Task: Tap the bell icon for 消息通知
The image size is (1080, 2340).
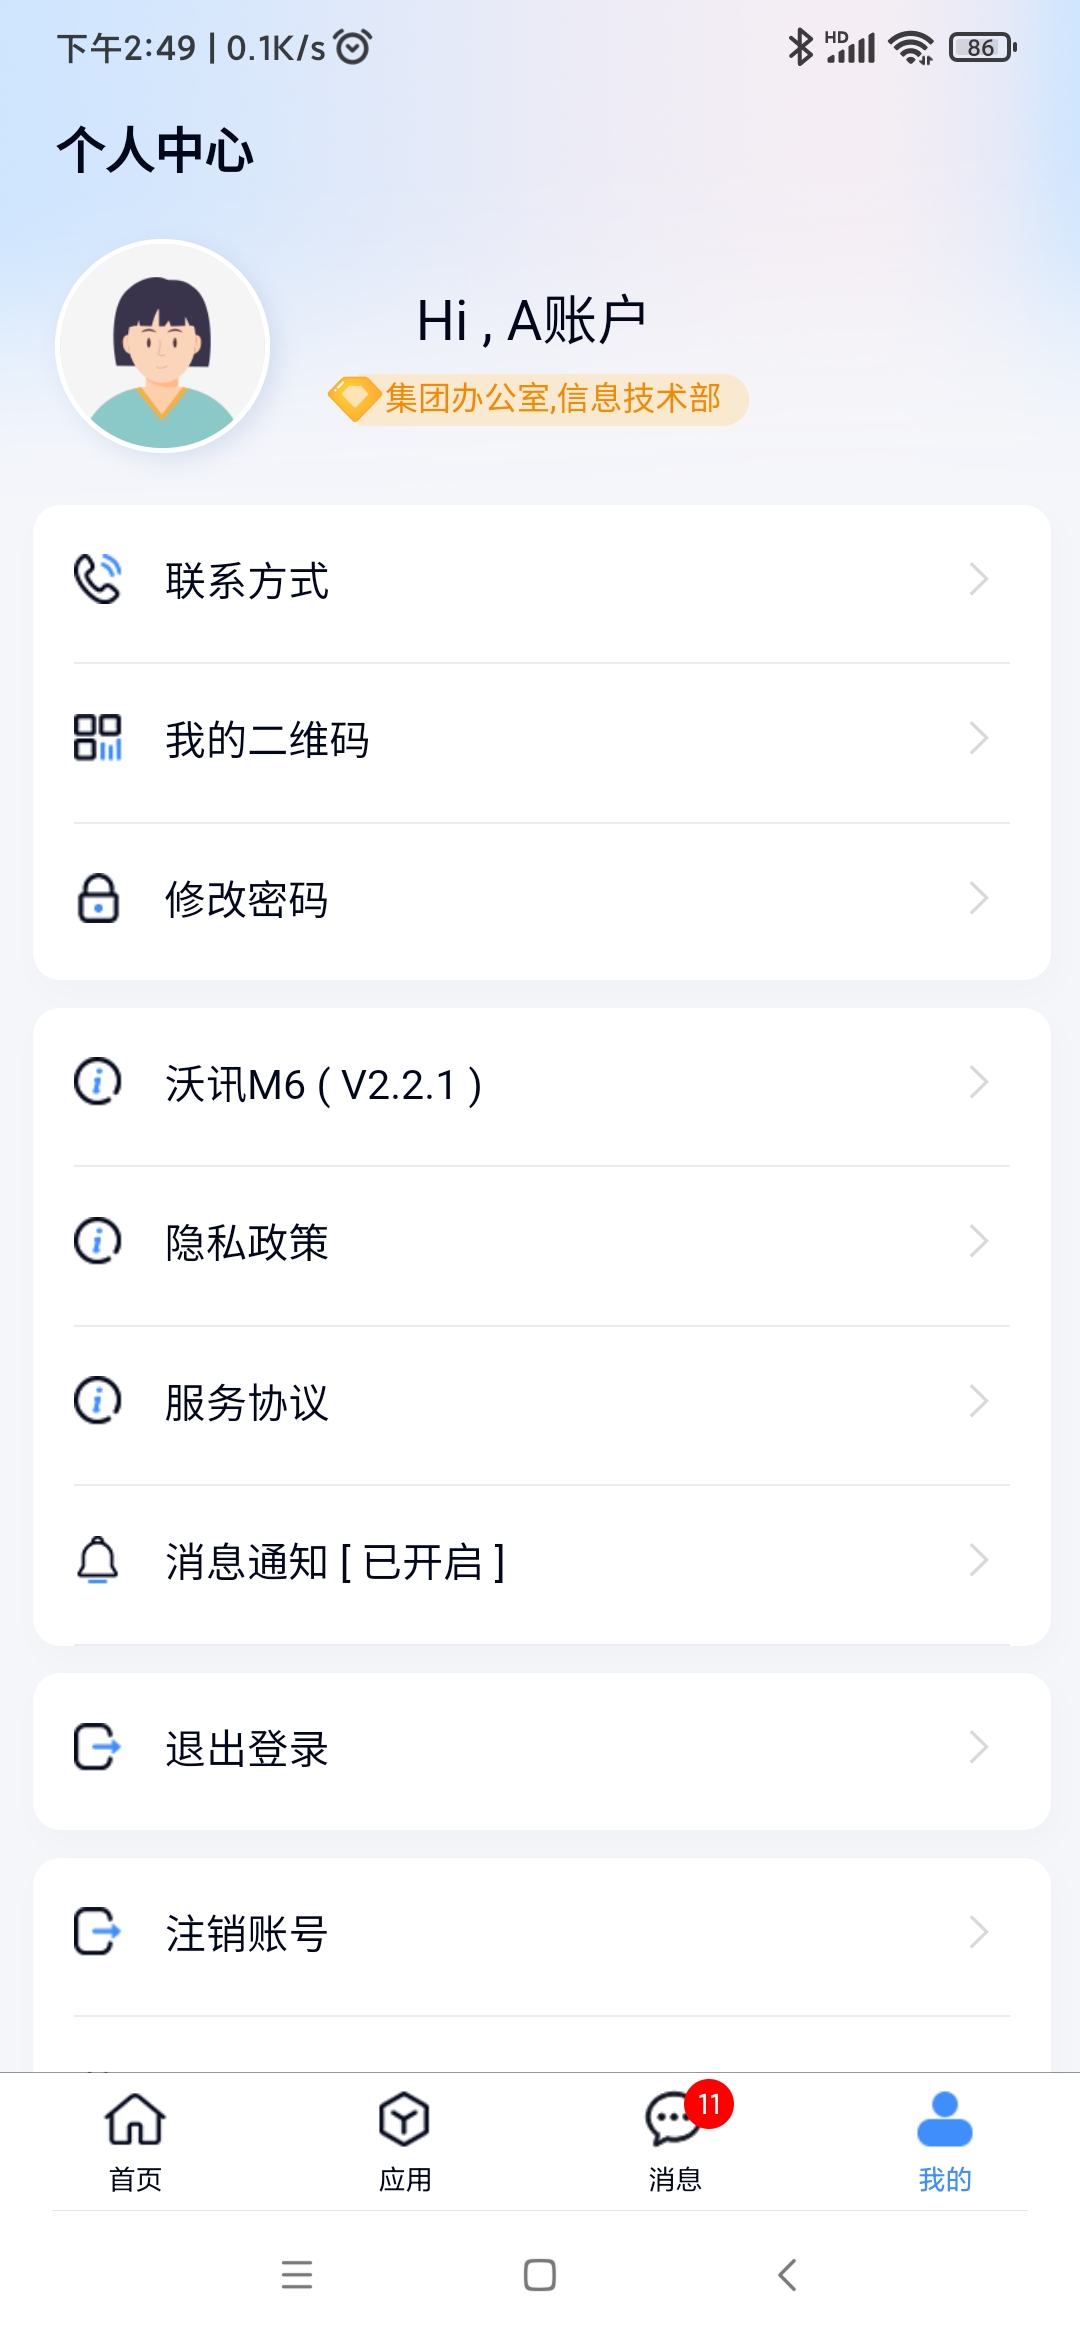Action: [98, 1560]
